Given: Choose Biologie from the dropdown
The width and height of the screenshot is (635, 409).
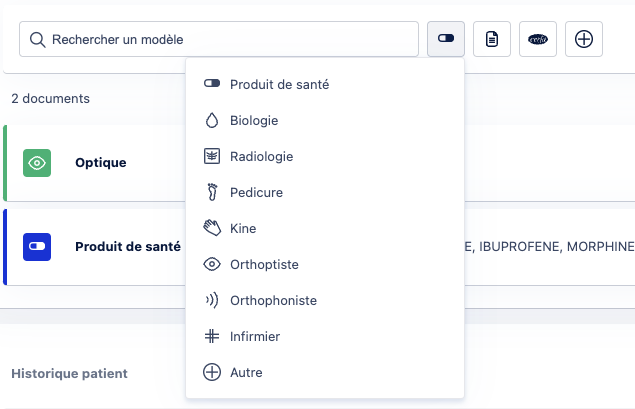Looking at the screenshot, I should (325, 120).
